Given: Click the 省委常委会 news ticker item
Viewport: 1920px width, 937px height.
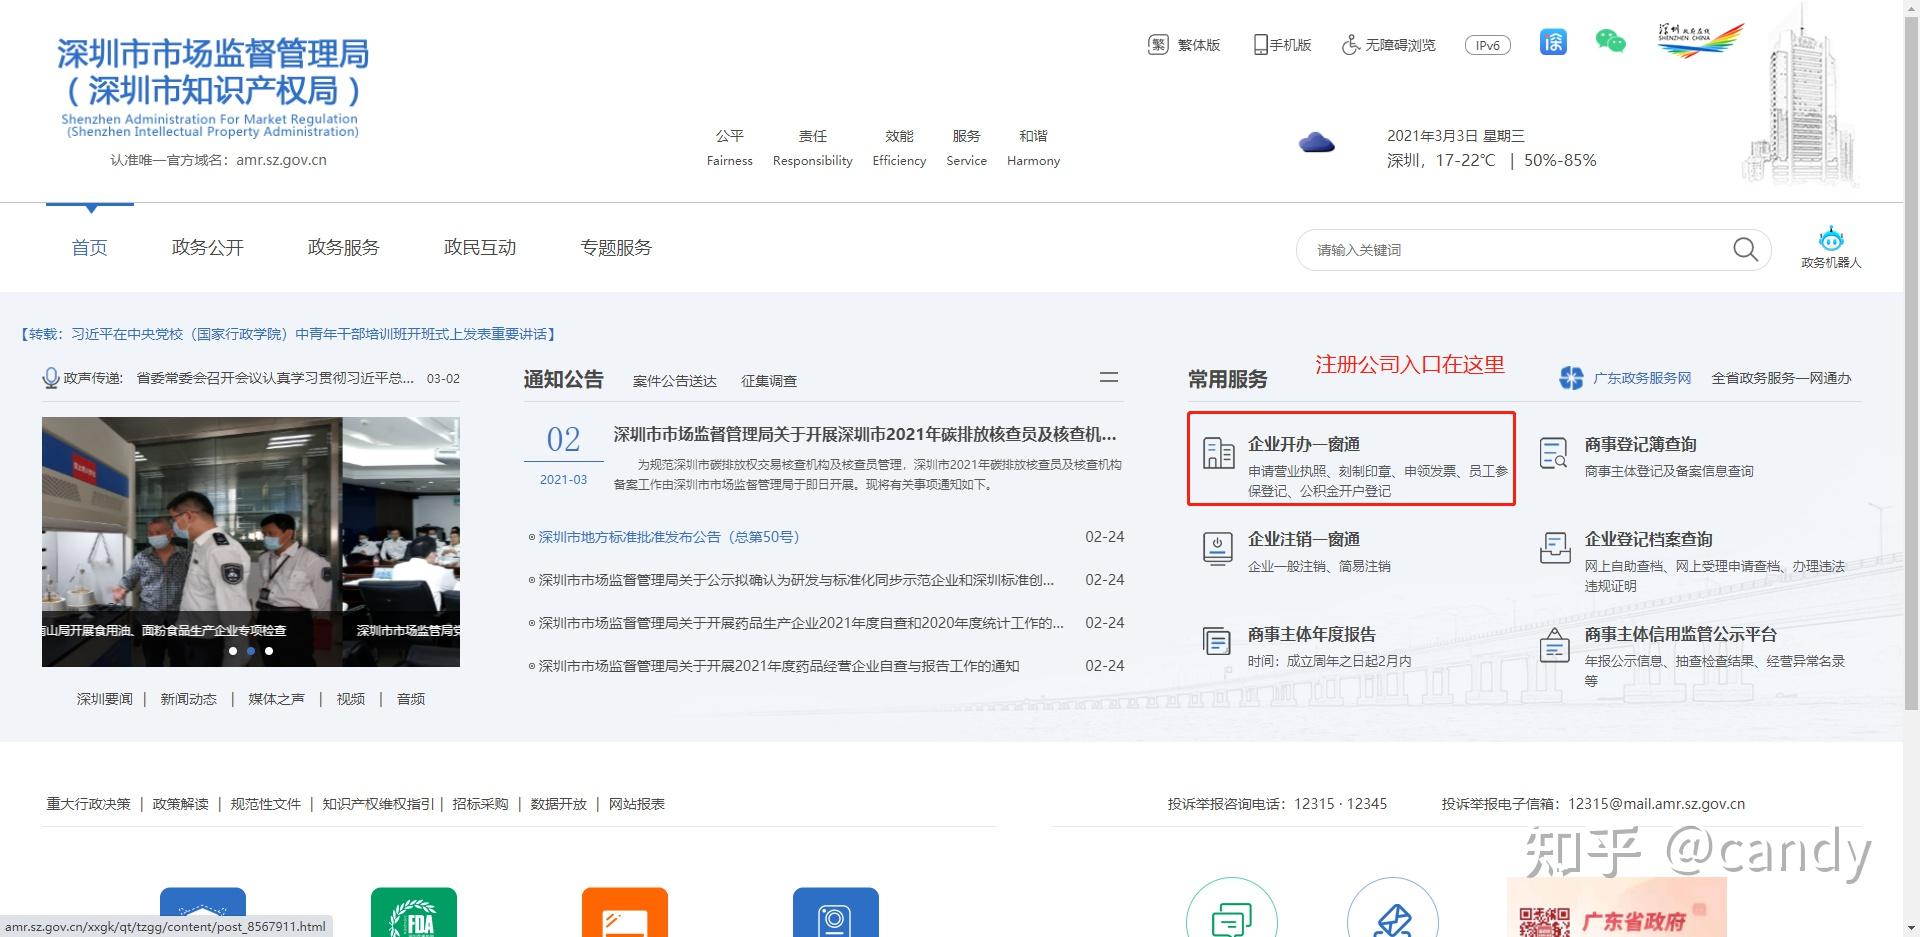Looking at the screenshot, I should 275,378.
